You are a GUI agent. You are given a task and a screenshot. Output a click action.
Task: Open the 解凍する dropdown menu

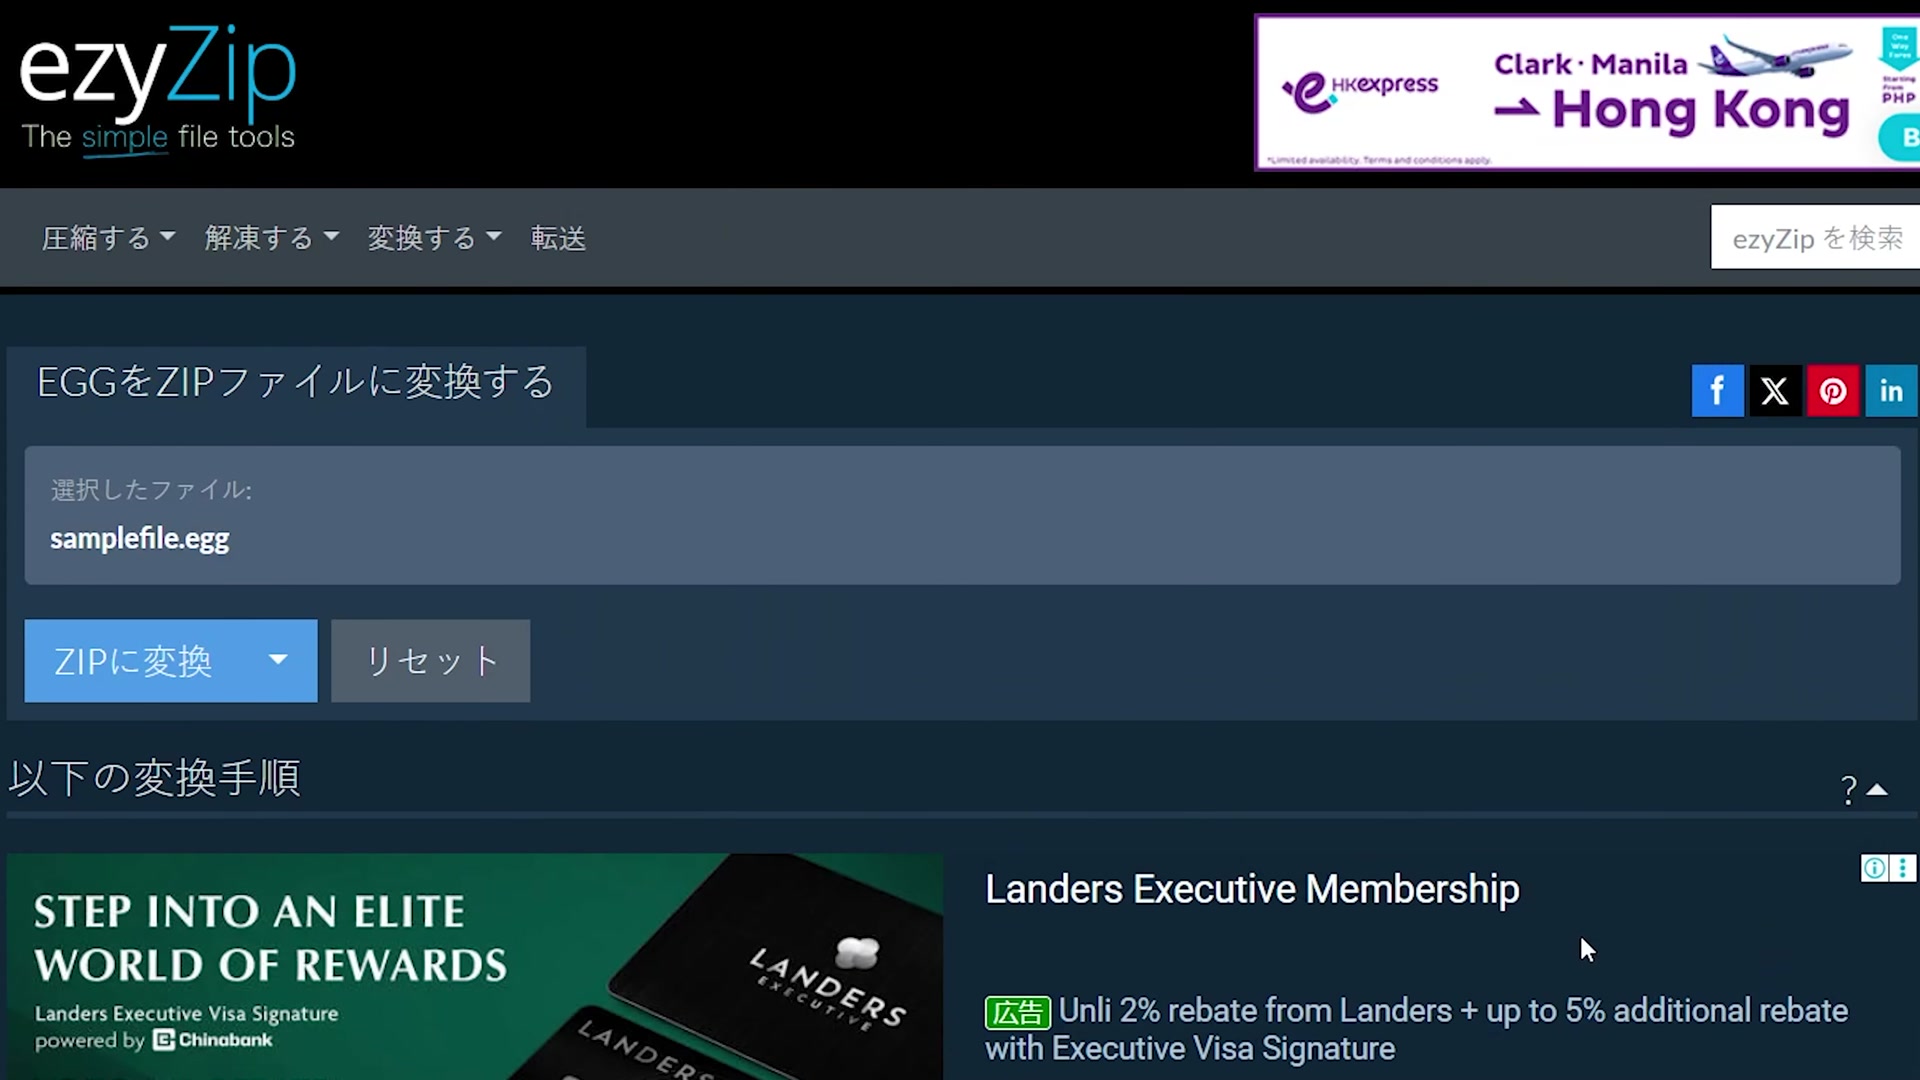(x=271, y=238)
